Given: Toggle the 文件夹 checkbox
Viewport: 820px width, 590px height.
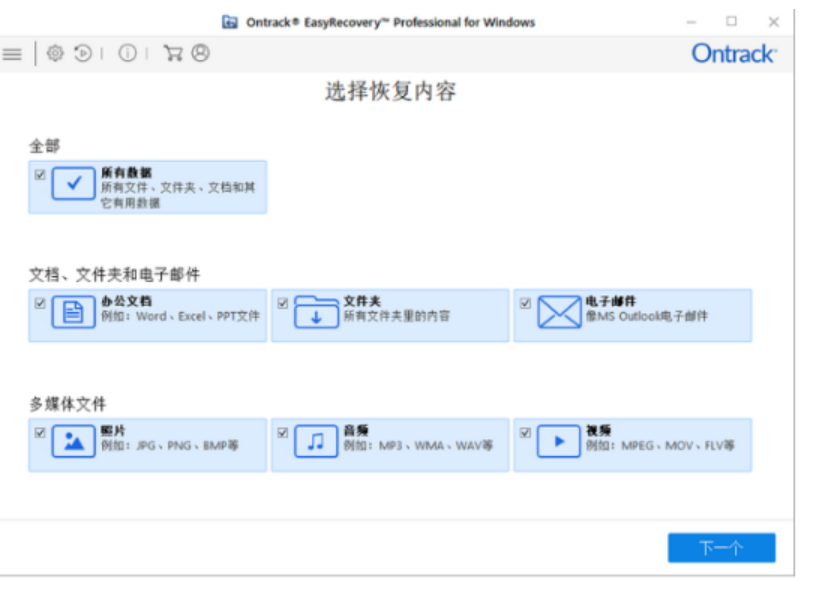Looking at the screenshot, I should point(283,303).
